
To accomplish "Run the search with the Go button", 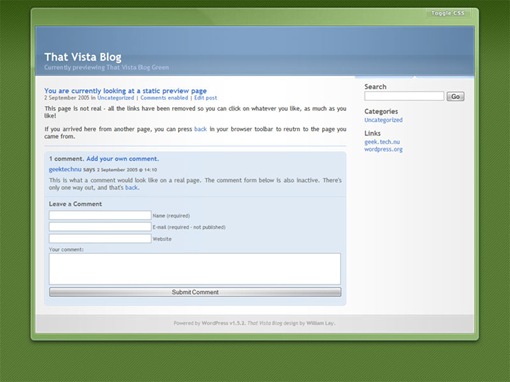I will point(455,96).
